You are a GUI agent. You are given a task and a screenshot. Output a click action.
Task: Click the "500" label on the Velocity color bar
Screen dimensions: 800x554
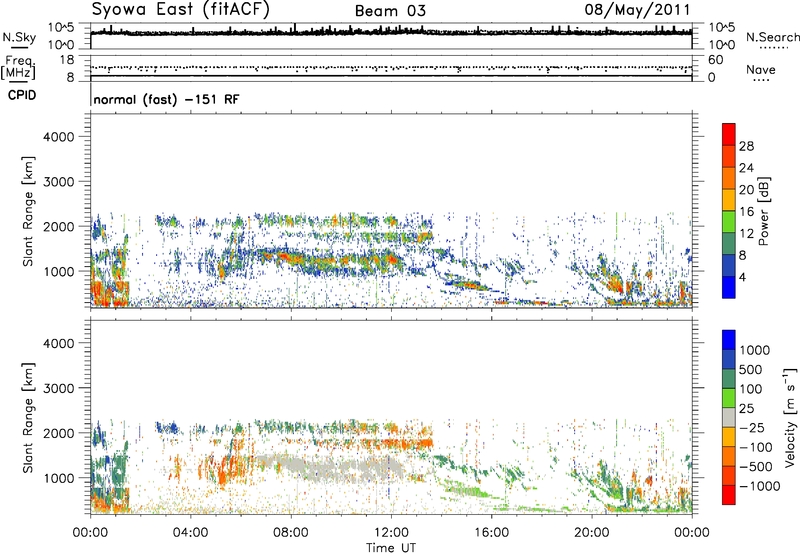pyautogui.click(x=751, y=369)
